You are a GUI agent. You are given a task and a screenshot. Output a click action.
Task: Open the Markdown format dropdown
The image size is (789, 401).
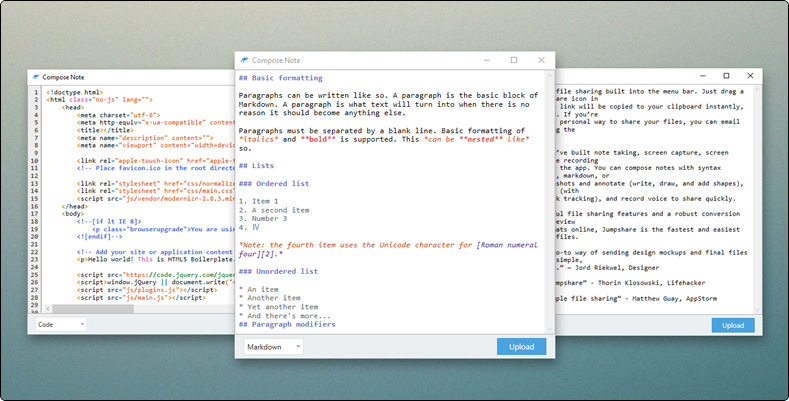[x=273, y=347]
